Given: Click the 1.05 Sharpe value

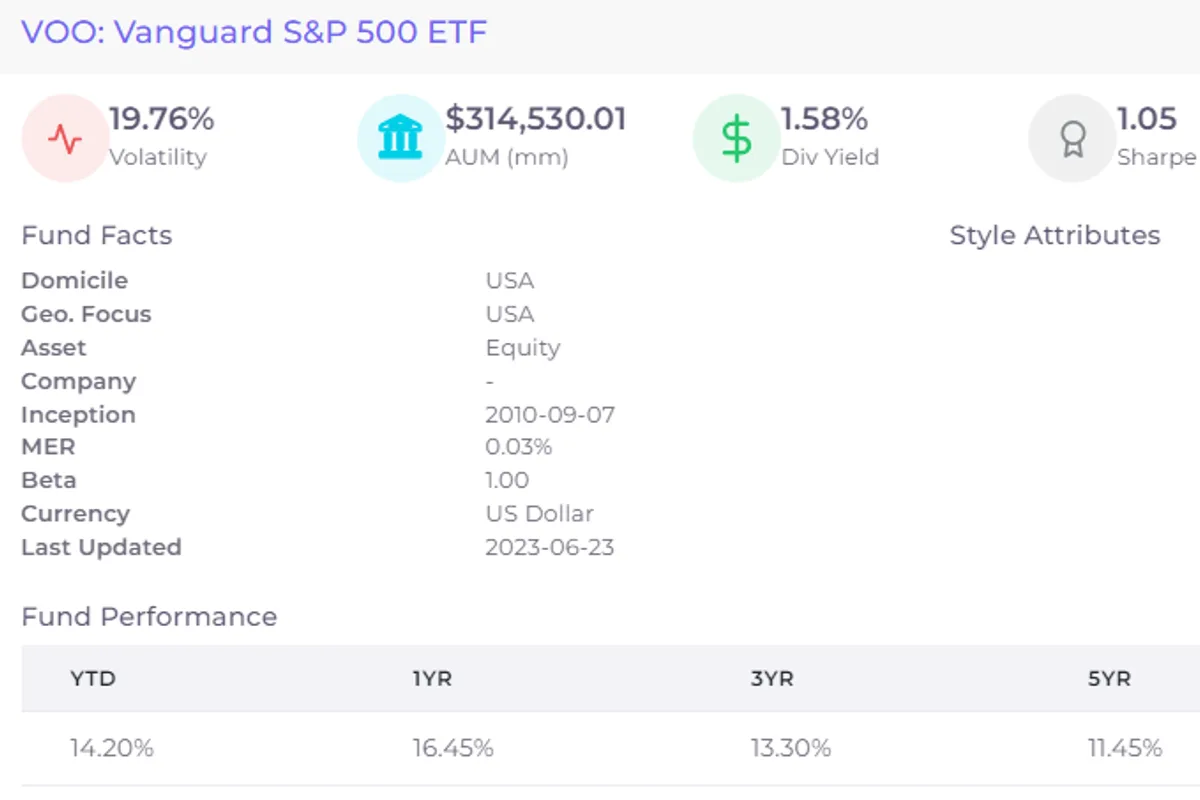Looking at the screenshot, I should point(1148,118).
